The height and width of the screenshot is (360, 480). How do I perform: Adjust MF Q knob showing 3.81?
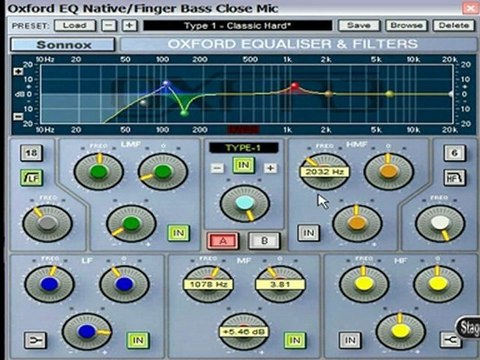point(280,284)
